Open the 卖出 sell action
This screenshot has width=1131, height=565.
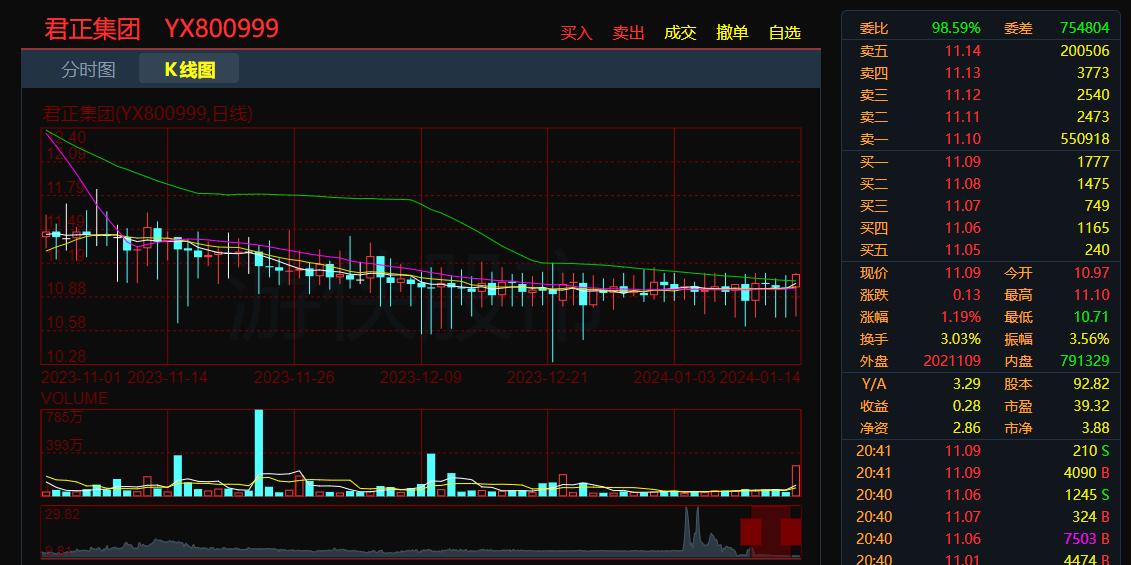pos(628,32)
